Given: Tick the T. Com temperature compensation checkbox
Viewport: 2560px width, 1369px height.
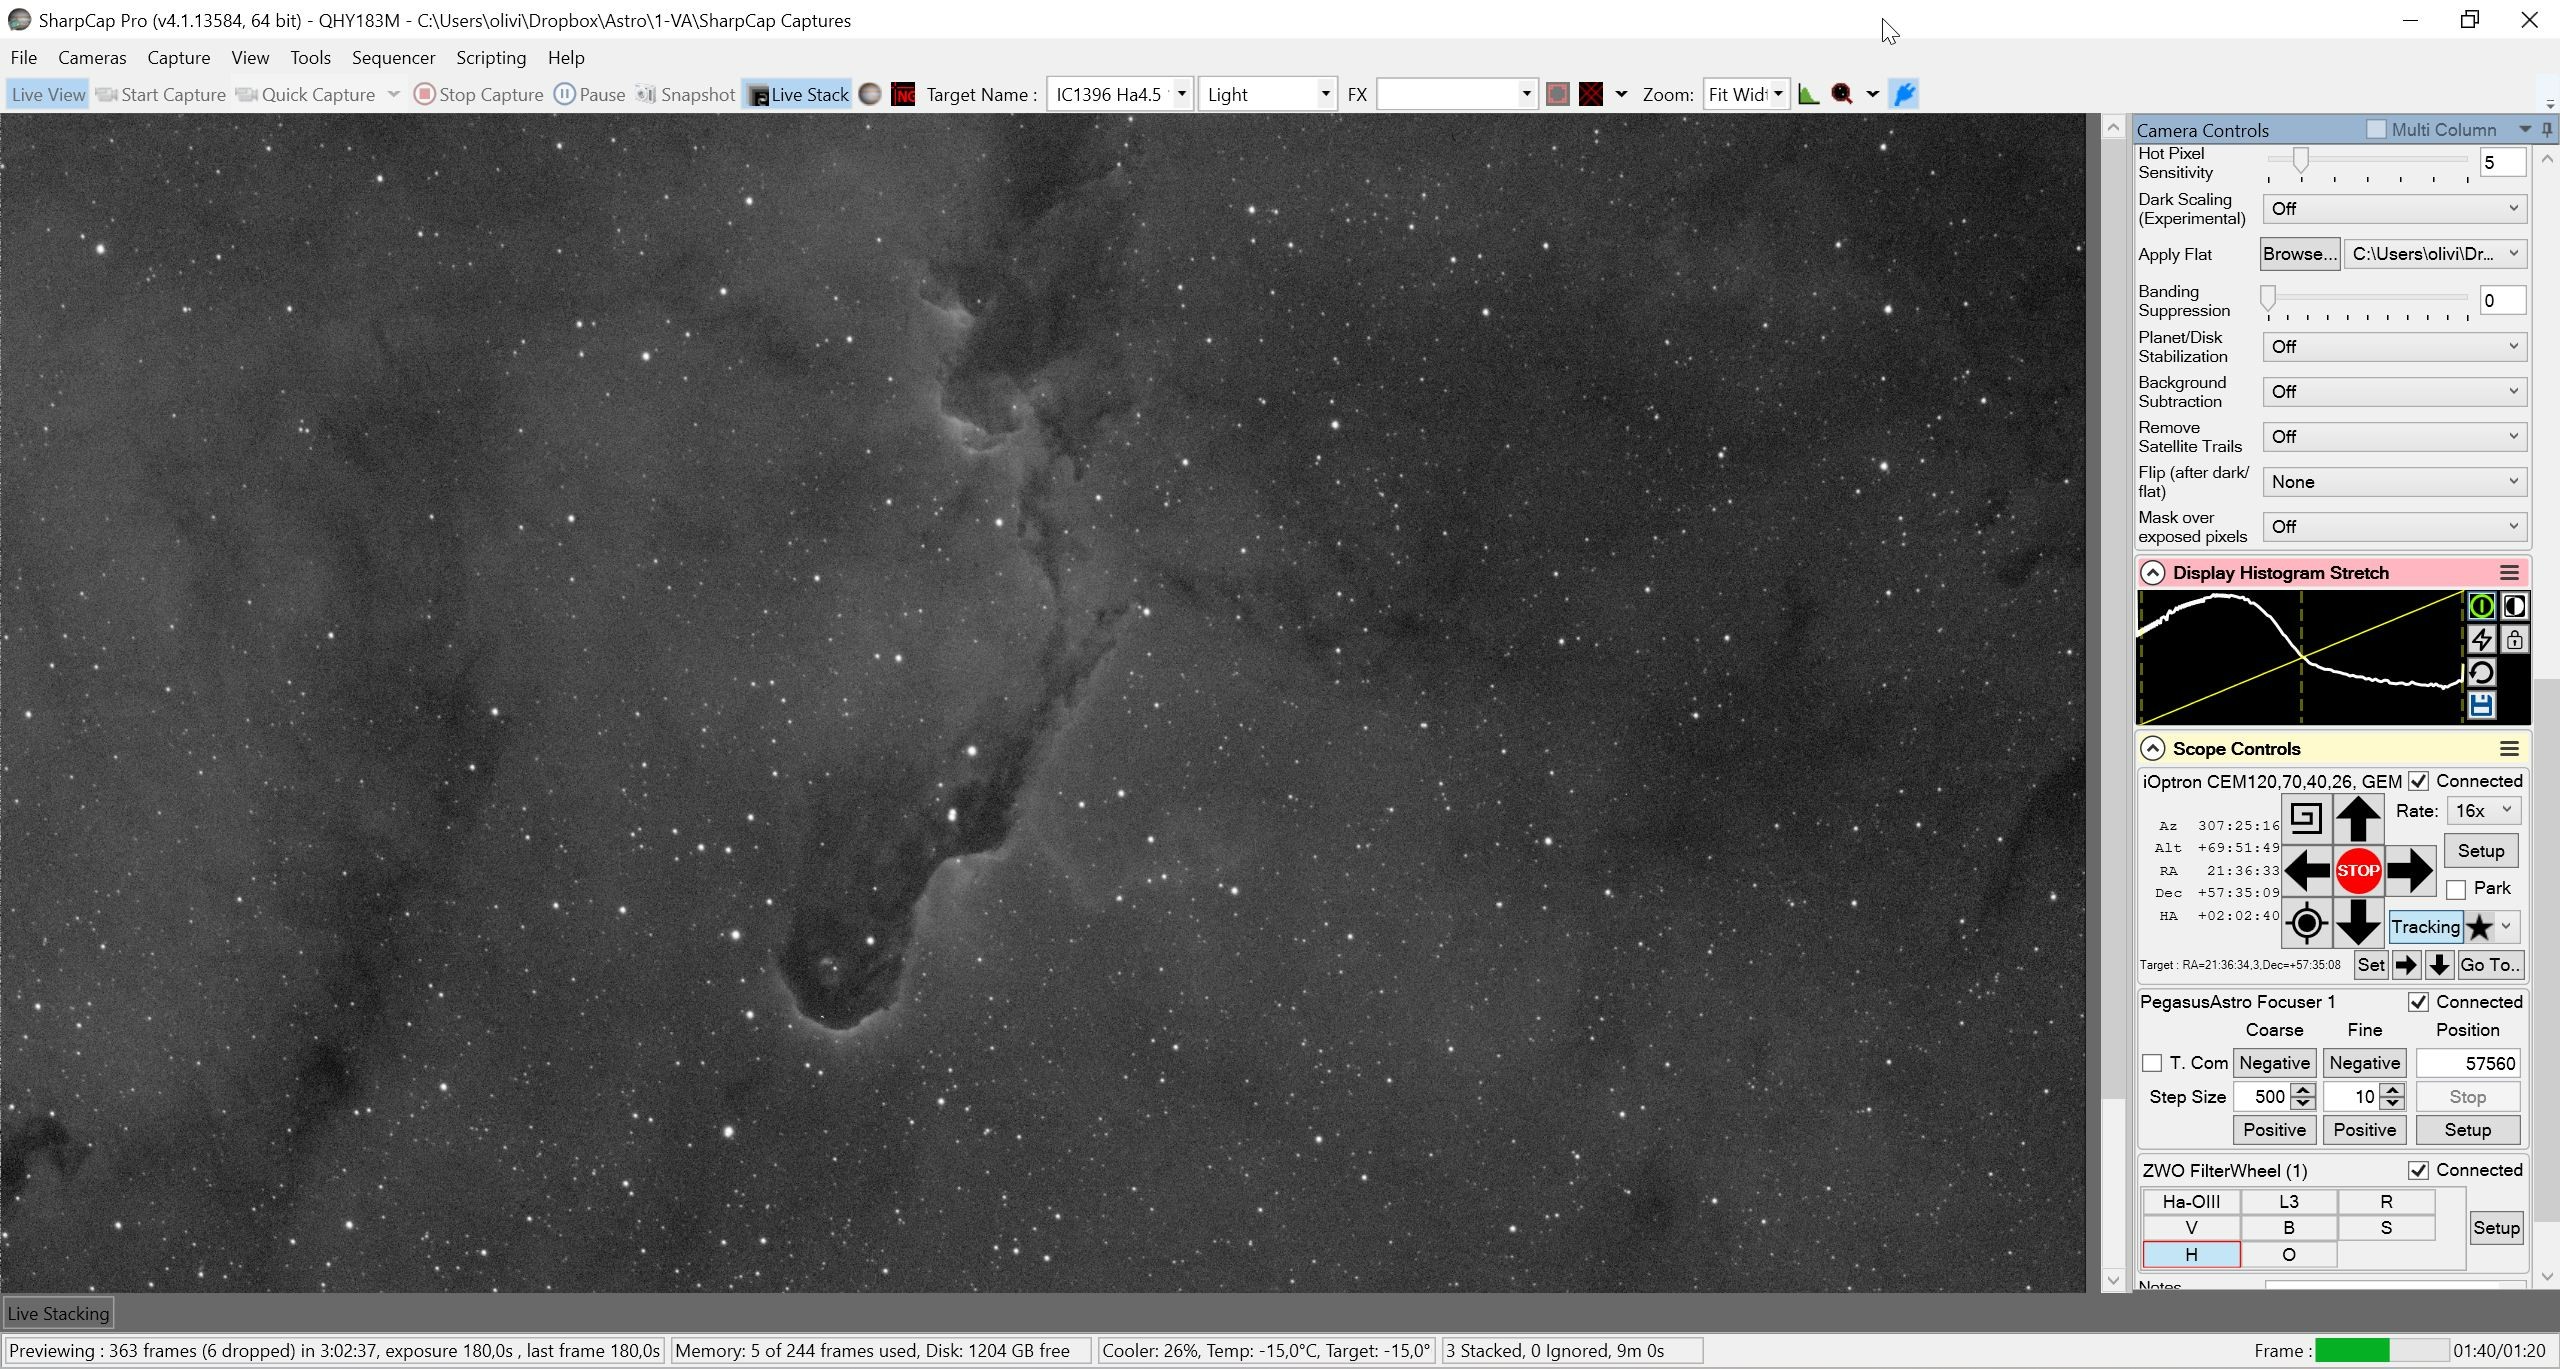Looking at the screenshot, I should (2152, 1063).
